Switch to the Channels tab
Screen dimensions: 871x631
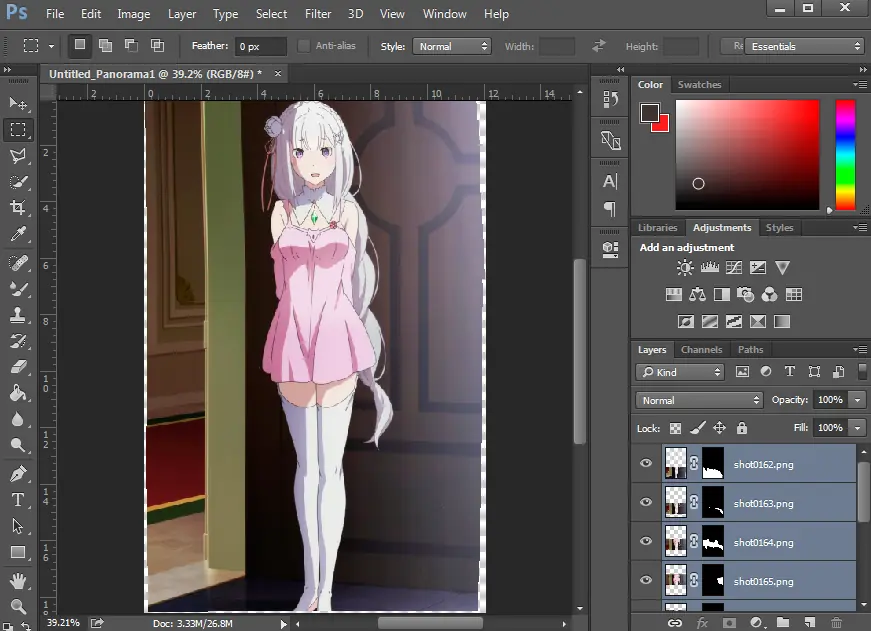pyautogui.click(x=702, y=349)
